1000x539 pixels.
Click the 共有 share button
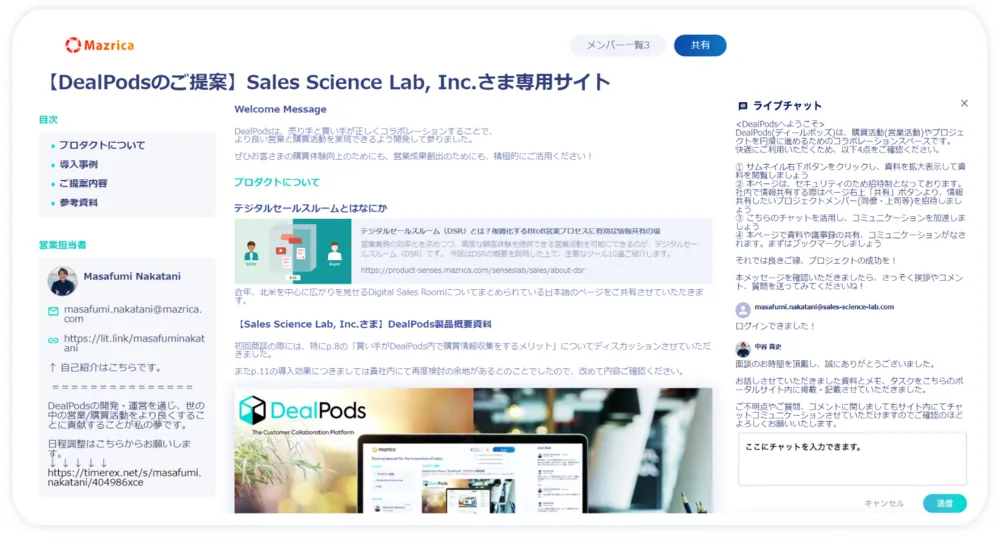[x=700, y=45]
